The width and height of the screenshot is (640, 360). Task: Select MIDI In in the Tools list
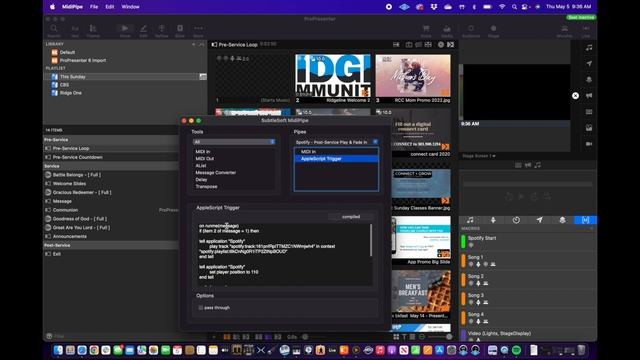[x=203, y=151]
